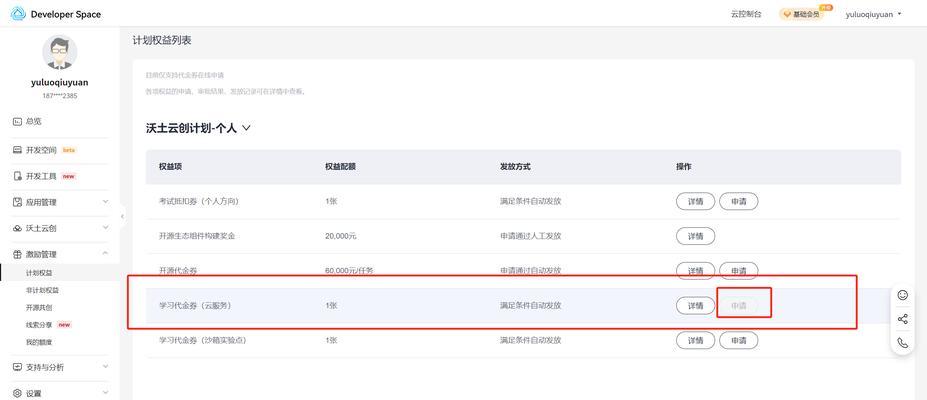
Task: Select 开源共创 in the sidebar
Action: coord(39,307)
